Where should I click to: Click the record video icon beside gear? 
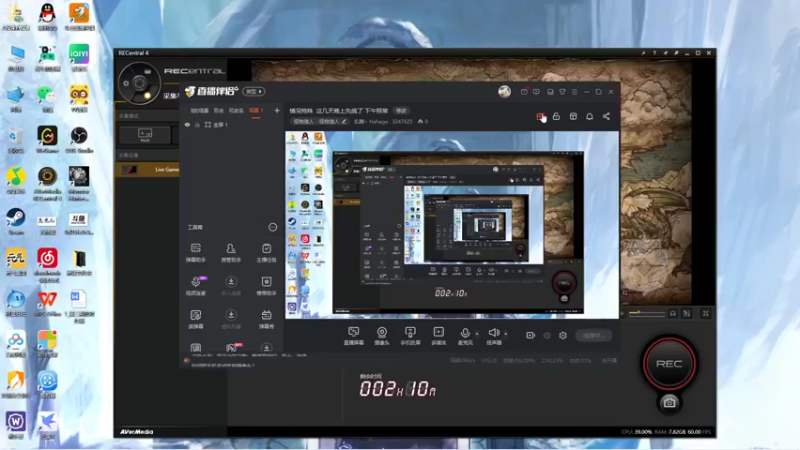click(x=531, y=335)
